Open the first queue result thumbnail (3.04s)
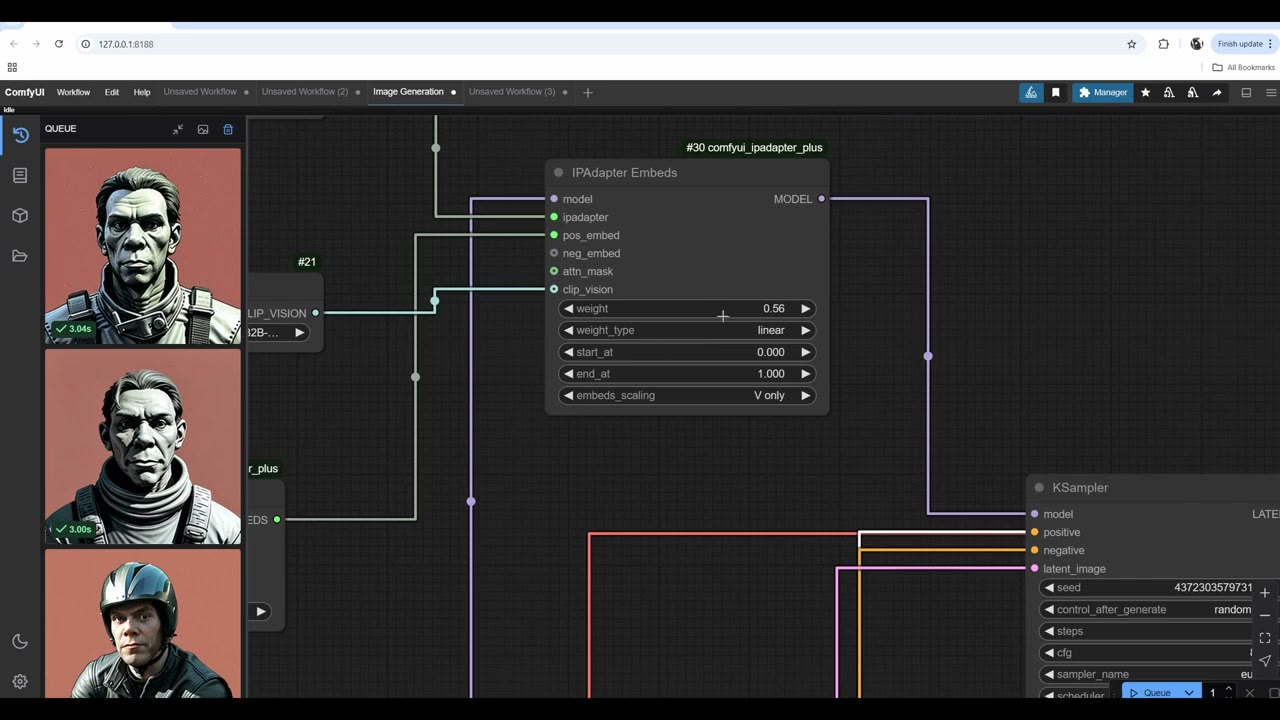 click(x=143, y=246)
